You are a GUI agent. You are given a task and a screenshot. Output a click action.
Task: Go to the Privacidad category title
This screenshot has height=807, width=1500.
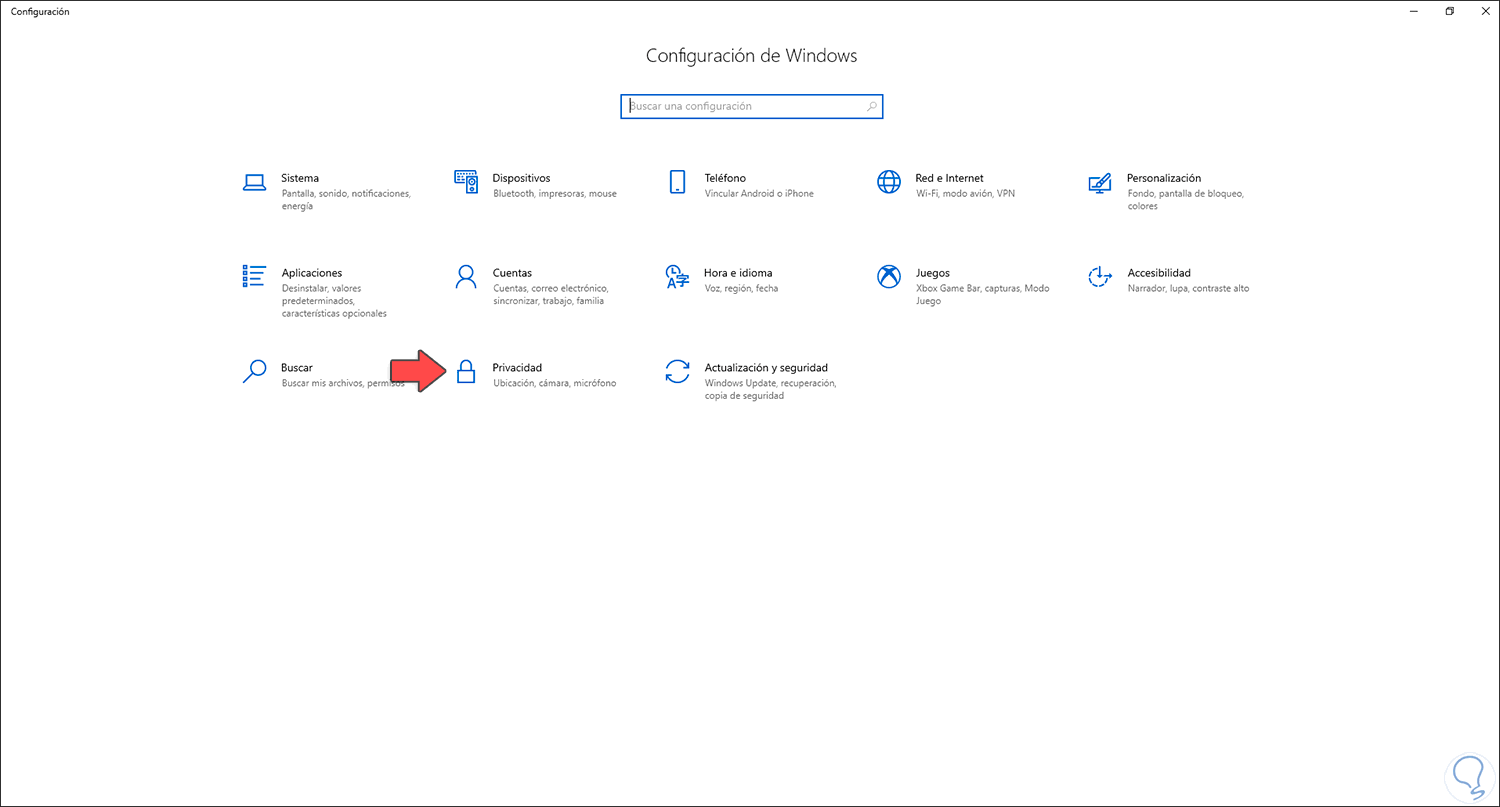pos(517,368)
